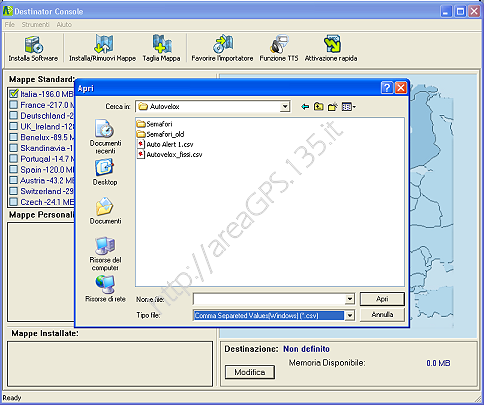Click the Modifica destination button

(x=250, y=372)
